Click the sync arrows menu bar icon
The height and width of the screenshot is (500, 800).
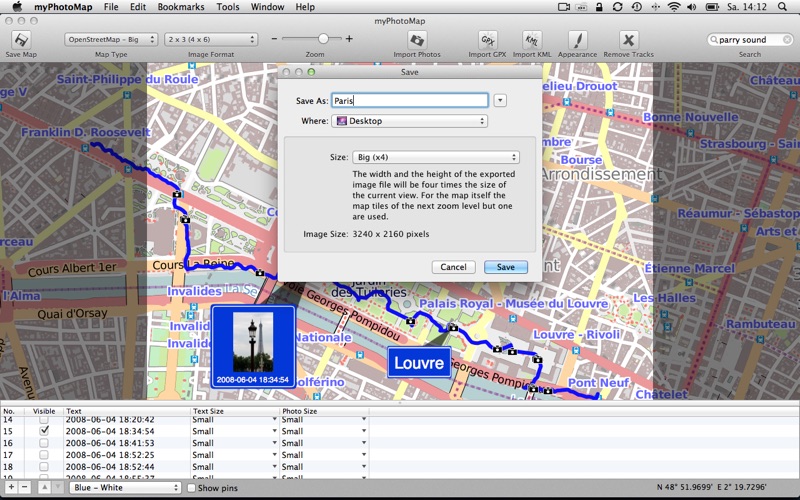617,7
